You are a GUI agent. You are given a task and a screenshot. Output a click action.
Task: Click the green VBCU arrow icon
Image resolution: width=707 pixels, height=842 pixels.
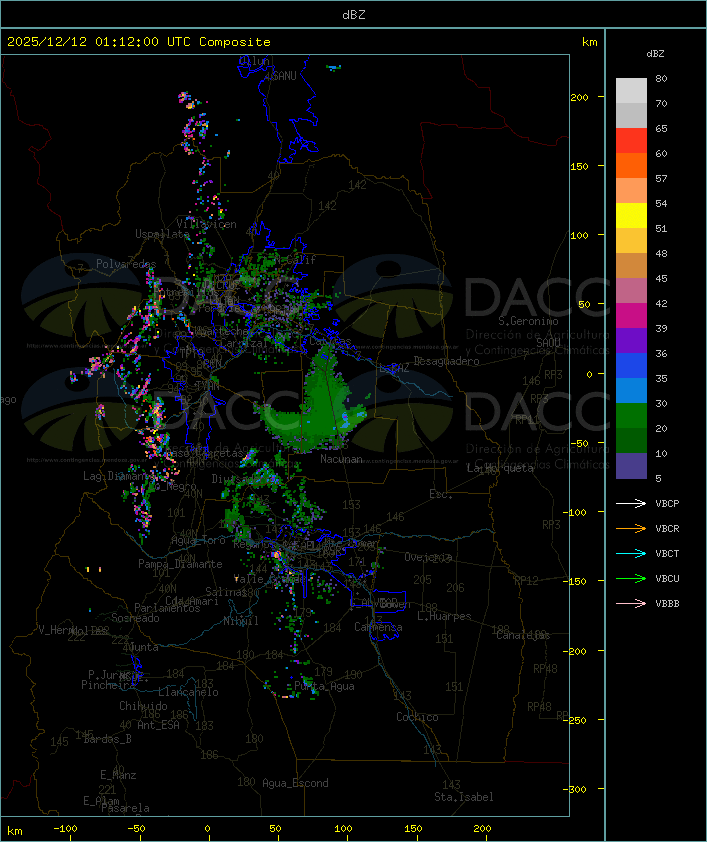pyautogui.click(x=631, y=579)
